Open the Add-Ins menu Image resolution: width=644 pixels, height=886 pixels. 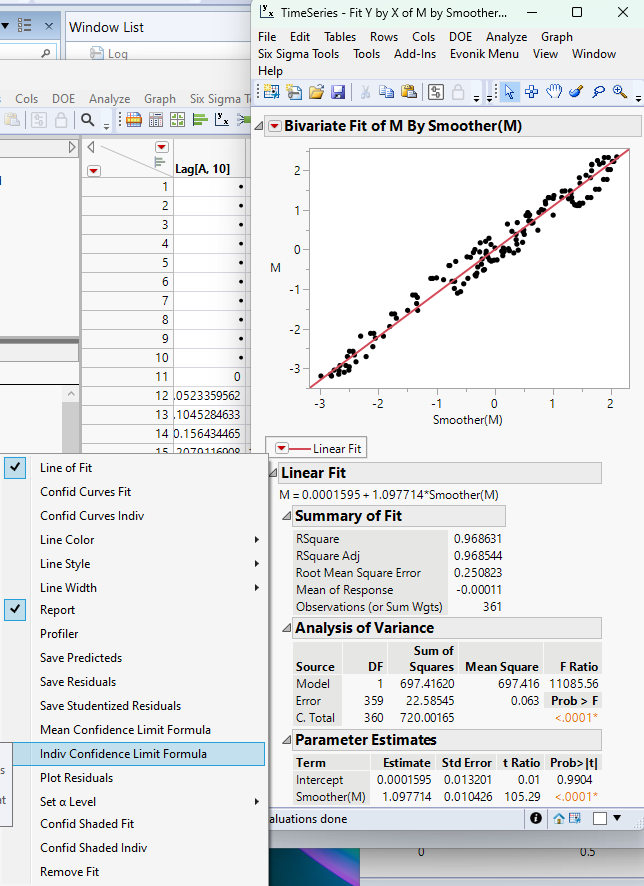(415, 54)
